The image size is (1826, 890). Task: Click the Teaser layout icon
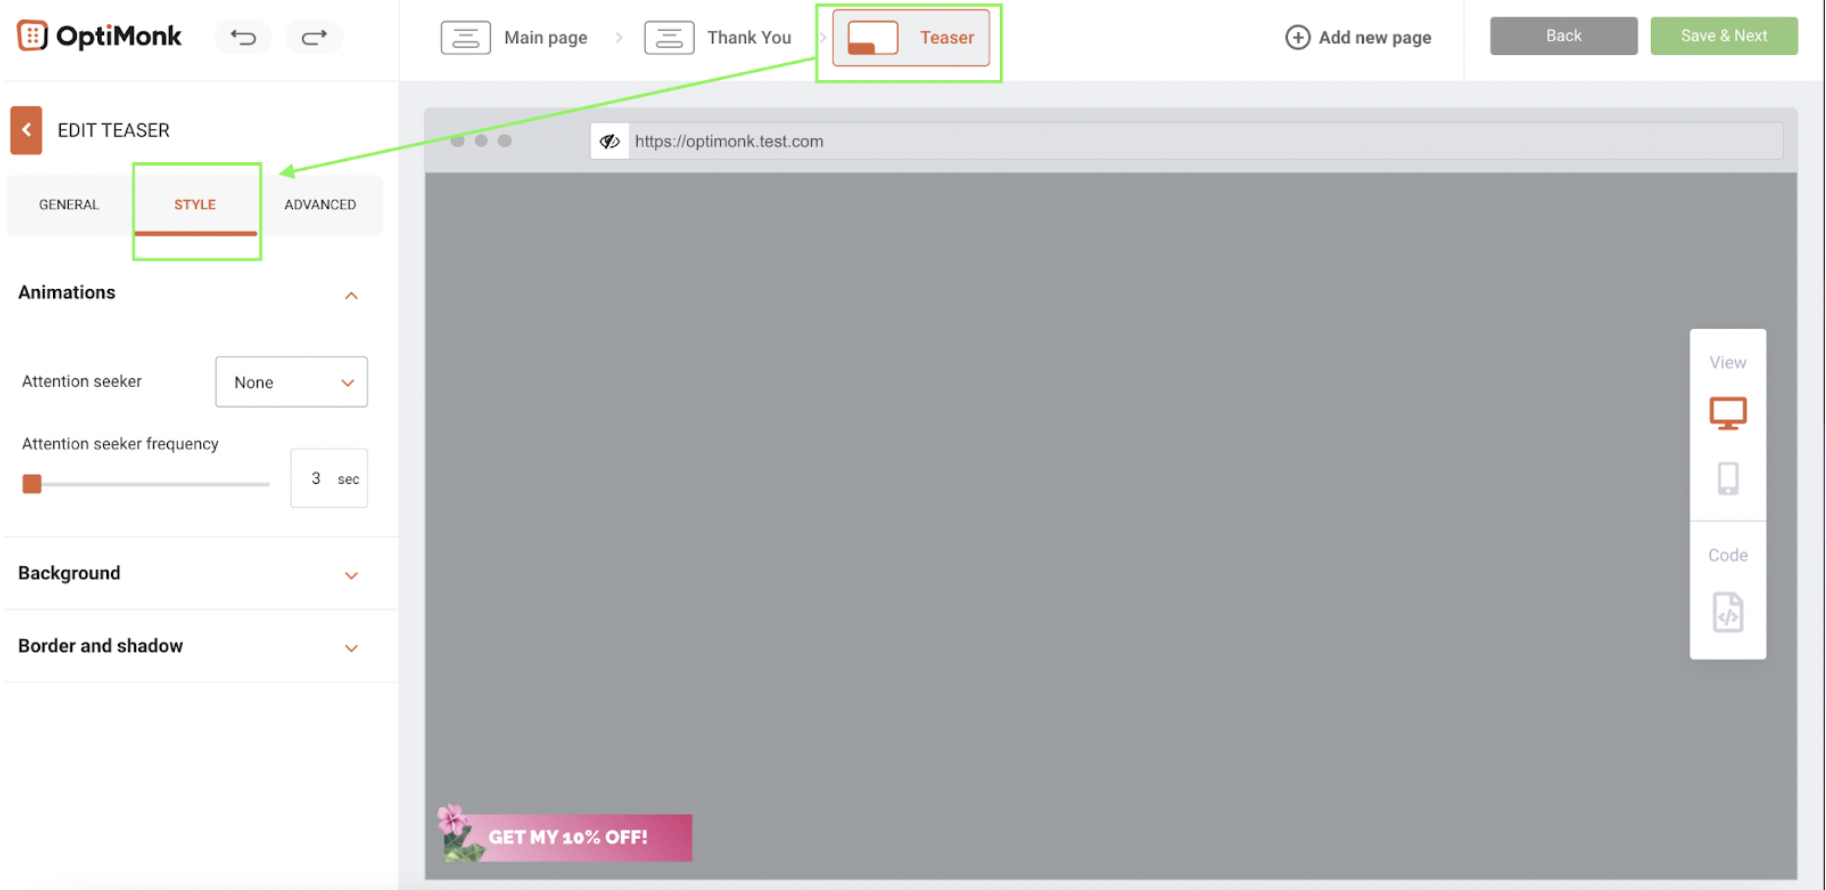pyautogui.click(x=872, y=38)
